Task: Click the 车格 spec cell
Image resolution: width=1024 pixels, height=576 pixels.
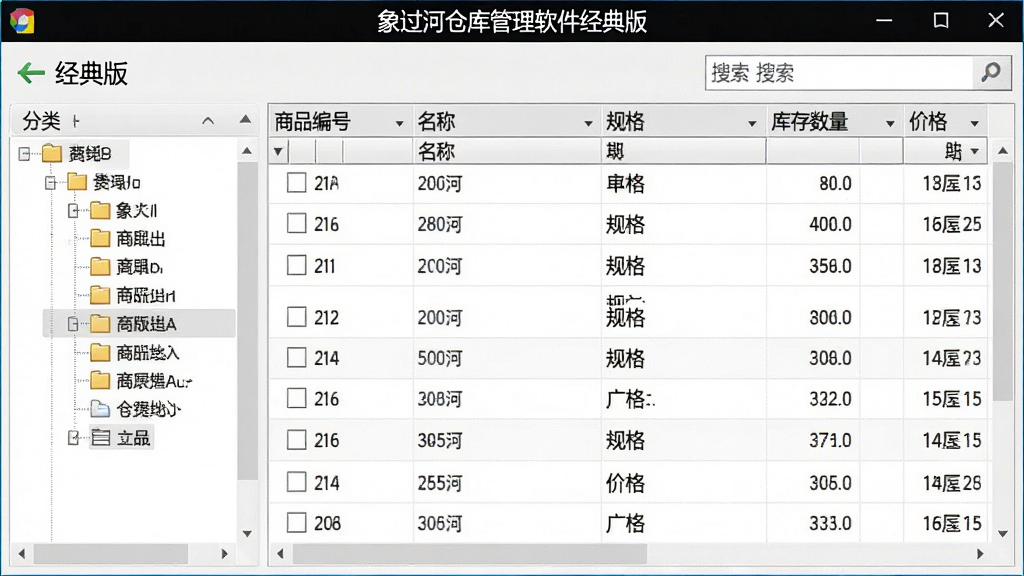Action: 625,184
